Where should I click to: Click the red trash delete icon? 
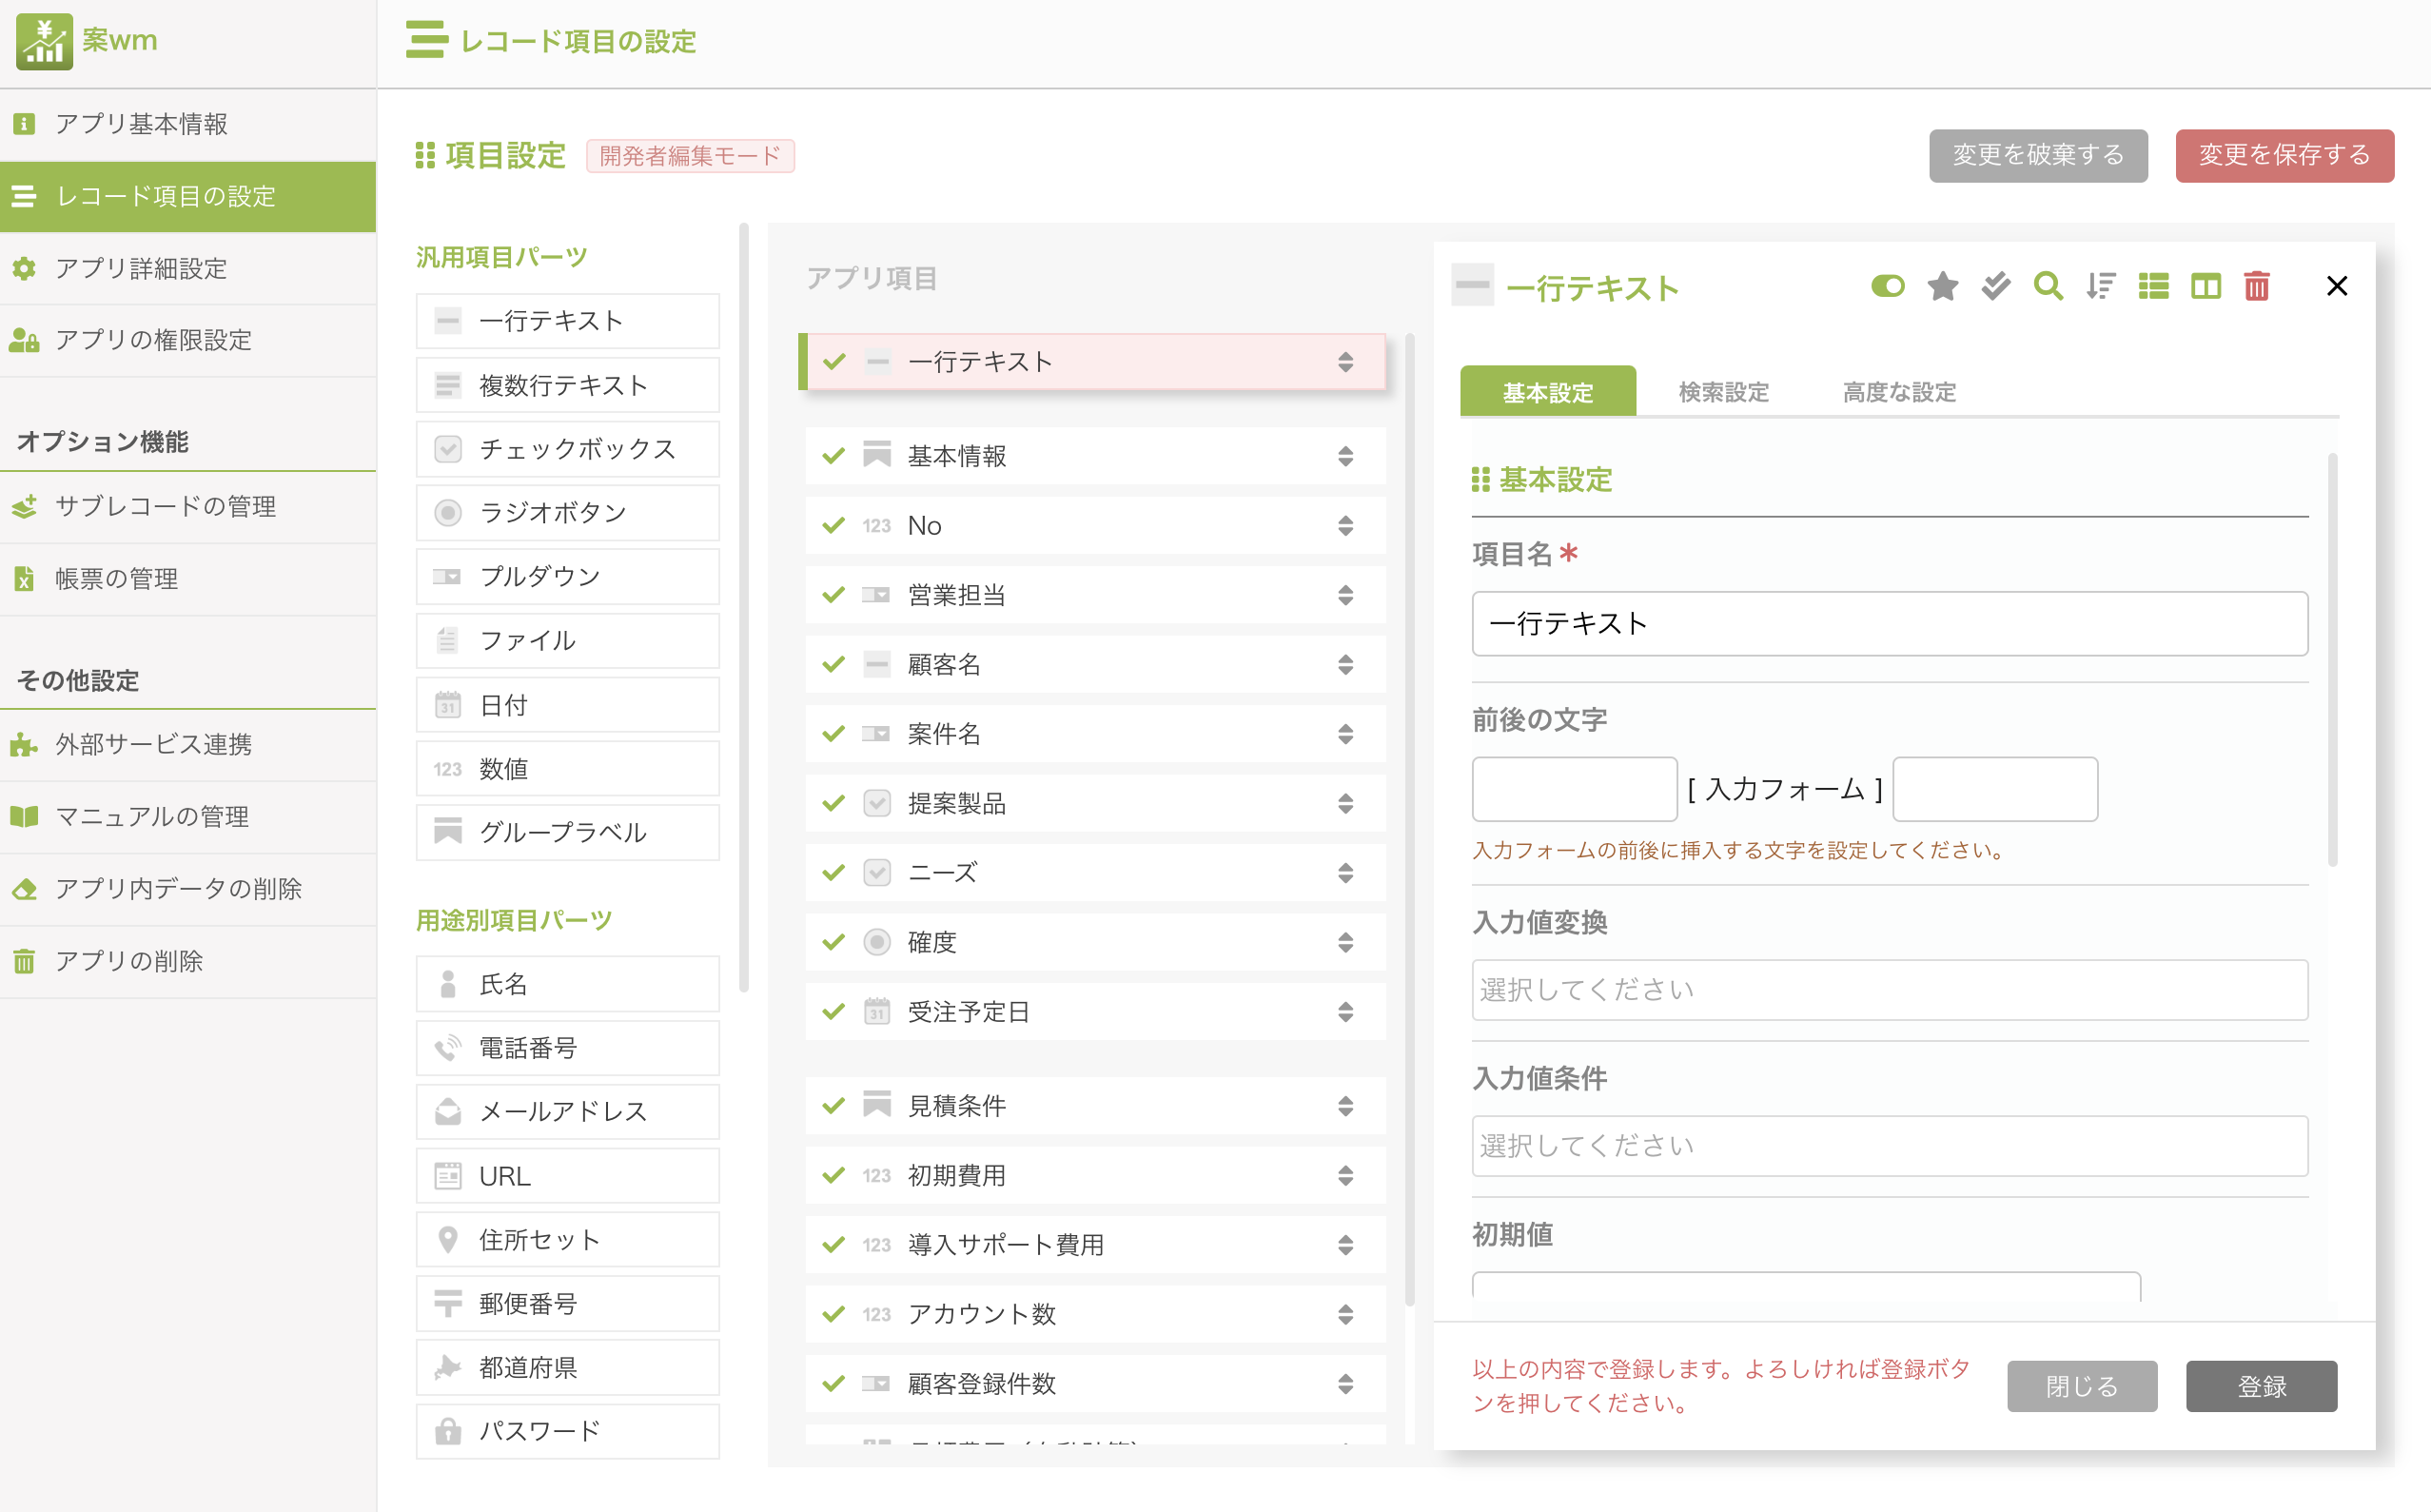coord(2256,287)
